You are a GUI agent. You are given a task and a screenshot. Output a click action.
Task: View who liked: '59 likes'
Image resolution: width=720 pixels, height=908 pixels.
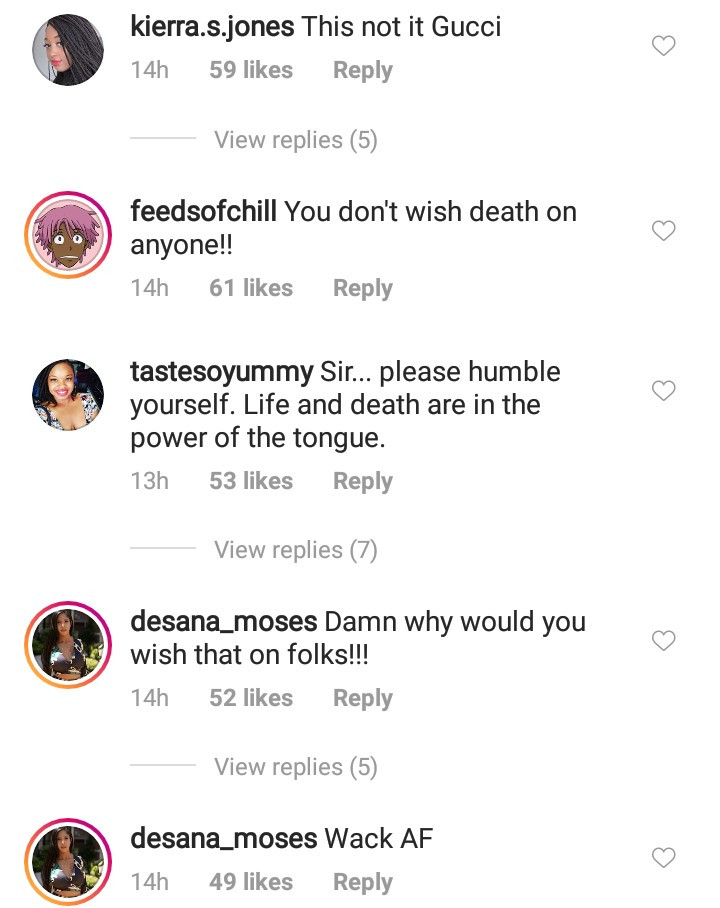(x=250, y=71)
